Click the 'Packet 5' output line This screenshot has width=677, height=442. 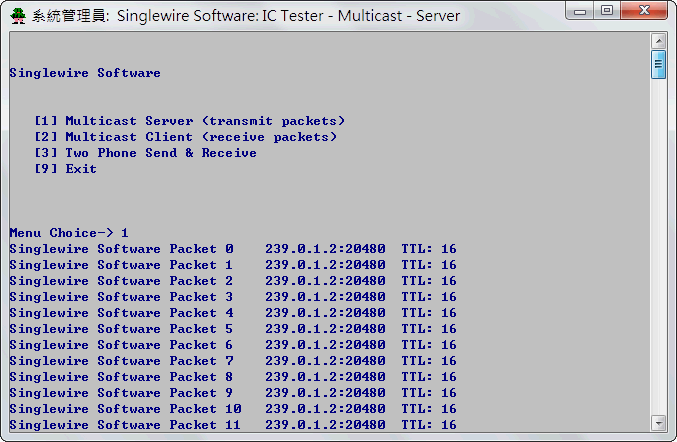(x=233, y=329)
